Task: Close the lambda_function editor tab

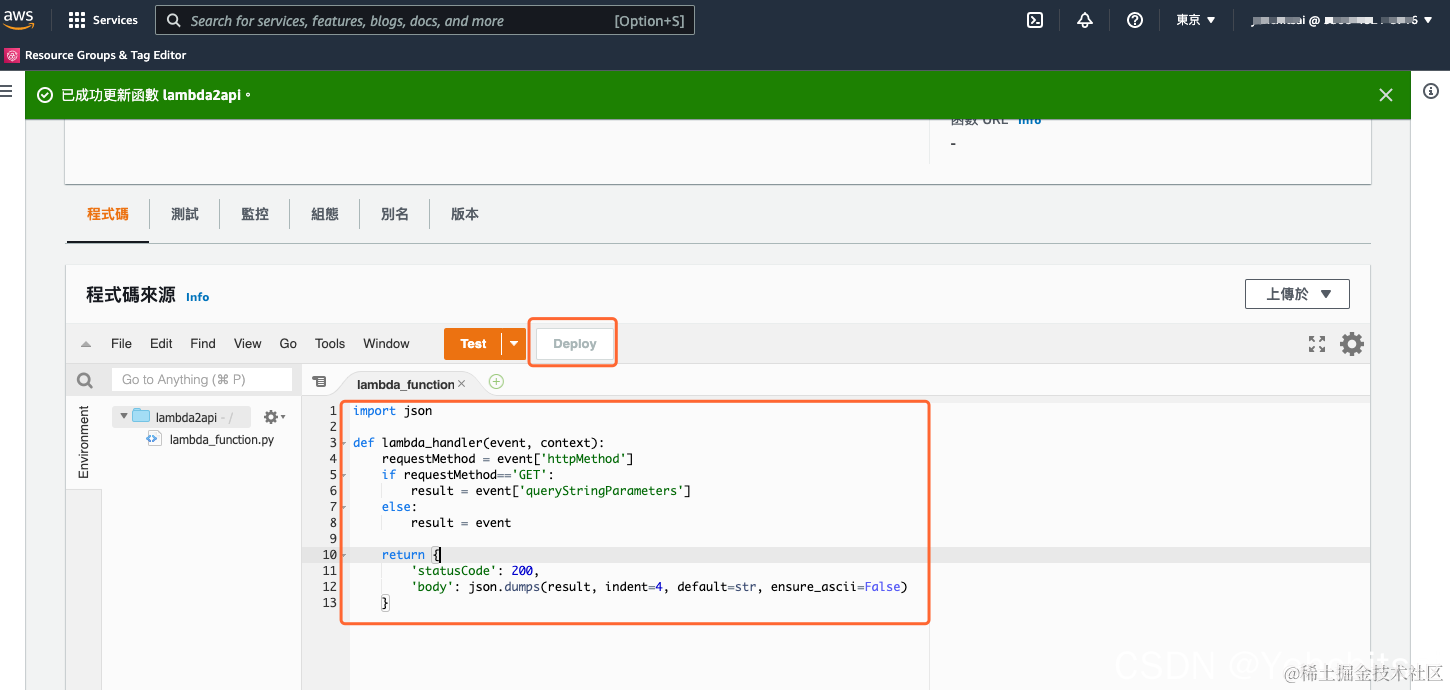Action: coord(462,384)
